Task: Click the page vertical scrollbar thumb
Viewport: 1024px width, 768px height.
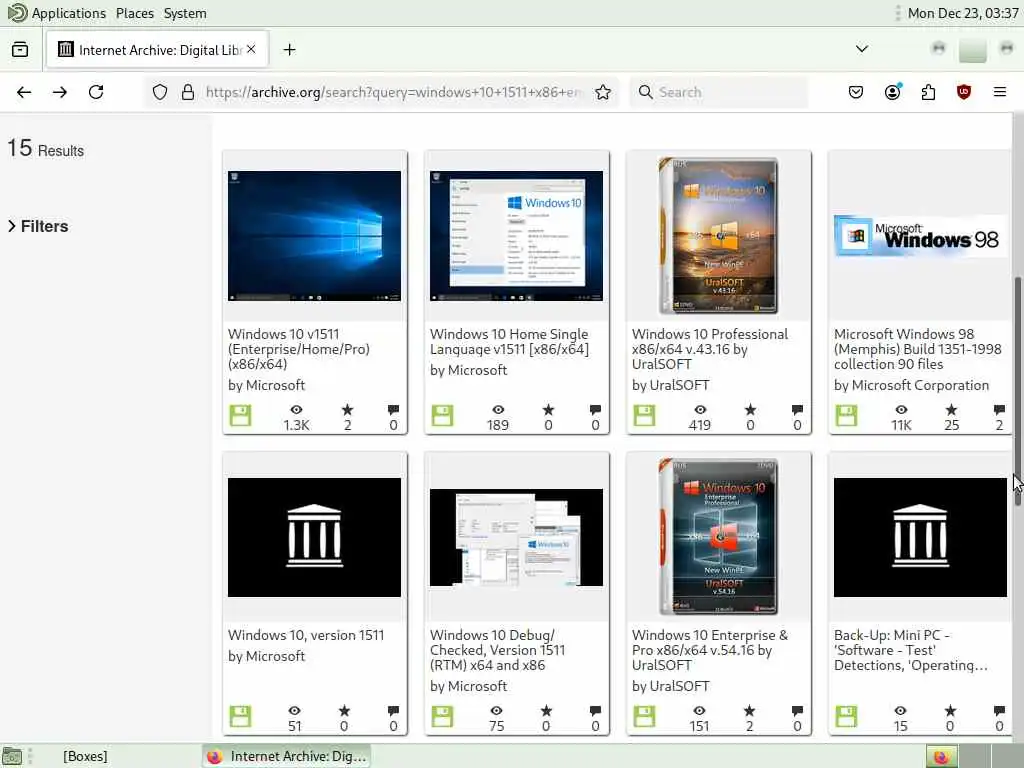Action: pos(1018,390)
